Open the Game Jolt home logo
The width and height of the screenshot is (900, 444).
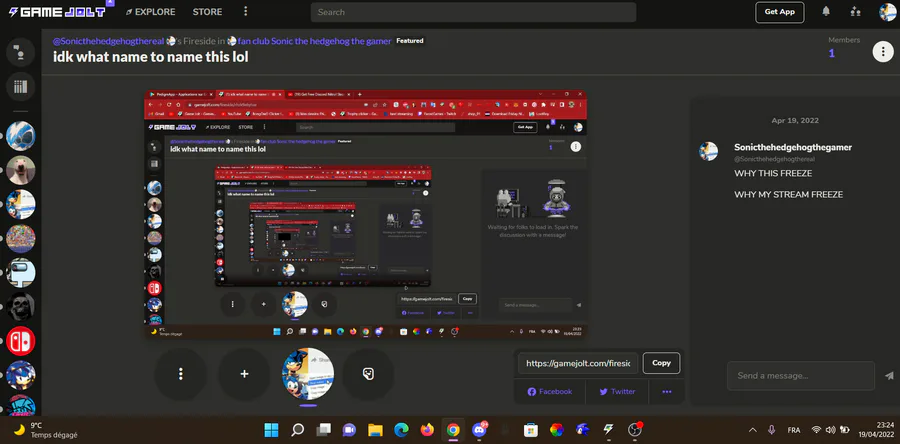[x=57, y=11]
